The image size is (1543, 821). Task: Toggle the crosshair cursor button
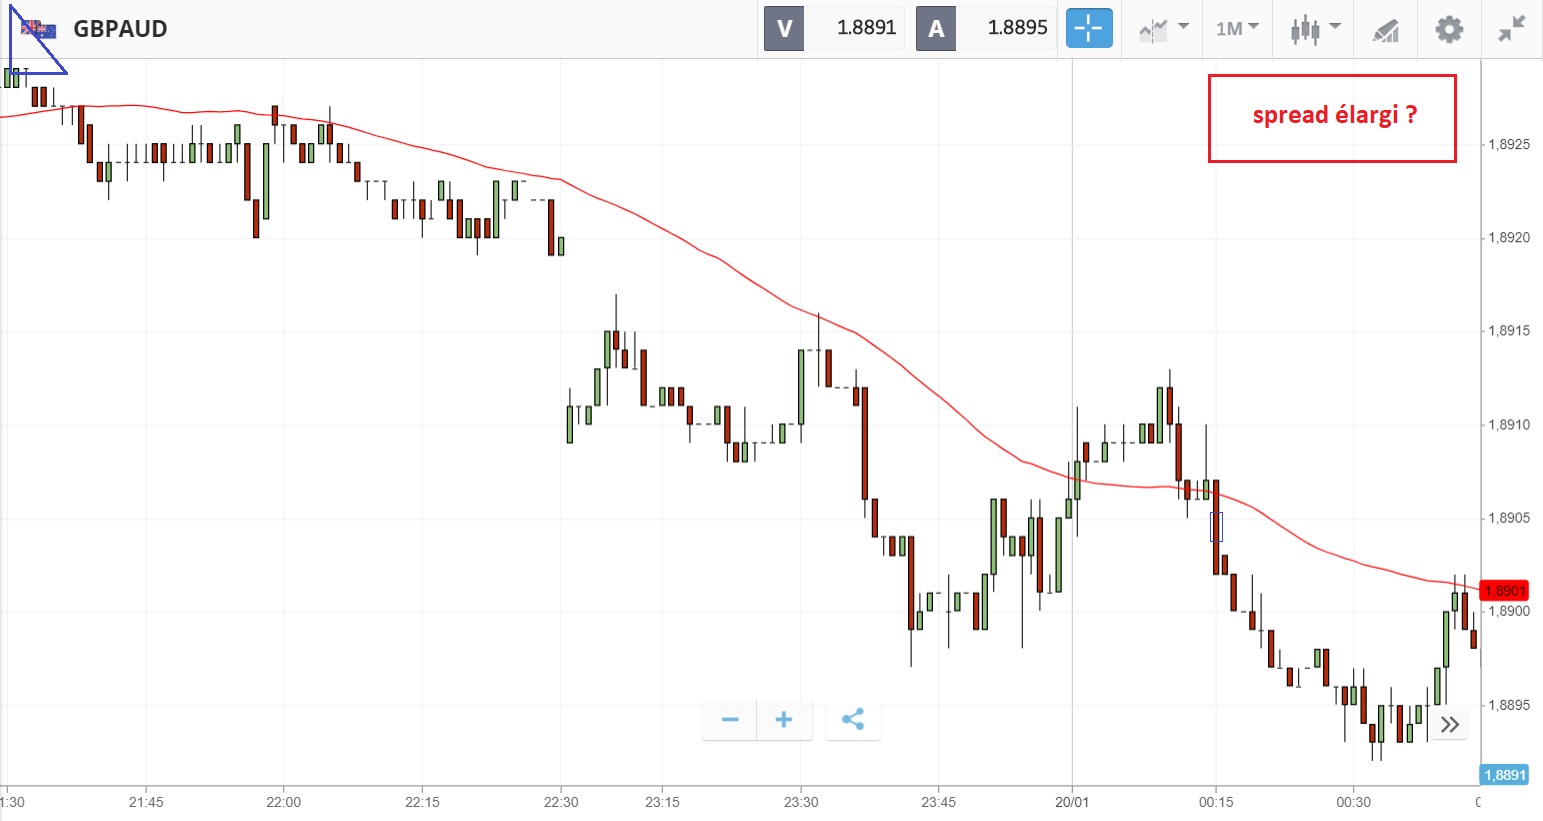click(x=1088, y=28)
